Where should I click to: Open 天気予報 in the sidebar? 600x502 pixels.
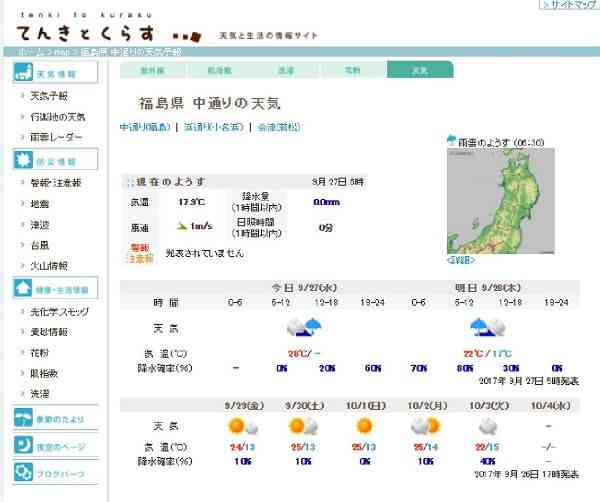49,96
